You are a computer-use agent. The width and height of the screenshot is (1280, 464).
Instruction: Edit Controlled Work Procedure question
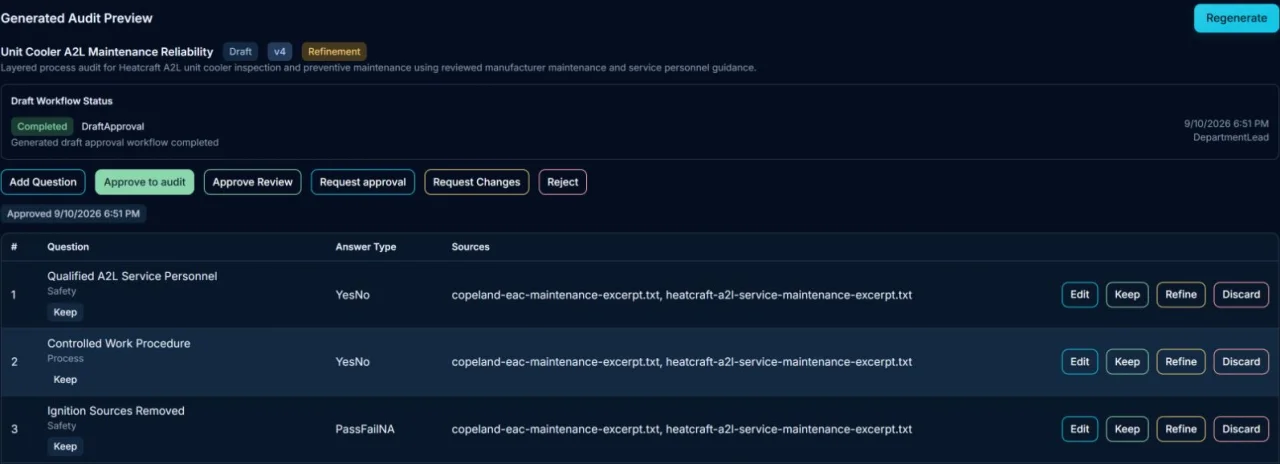(1080, 362)
